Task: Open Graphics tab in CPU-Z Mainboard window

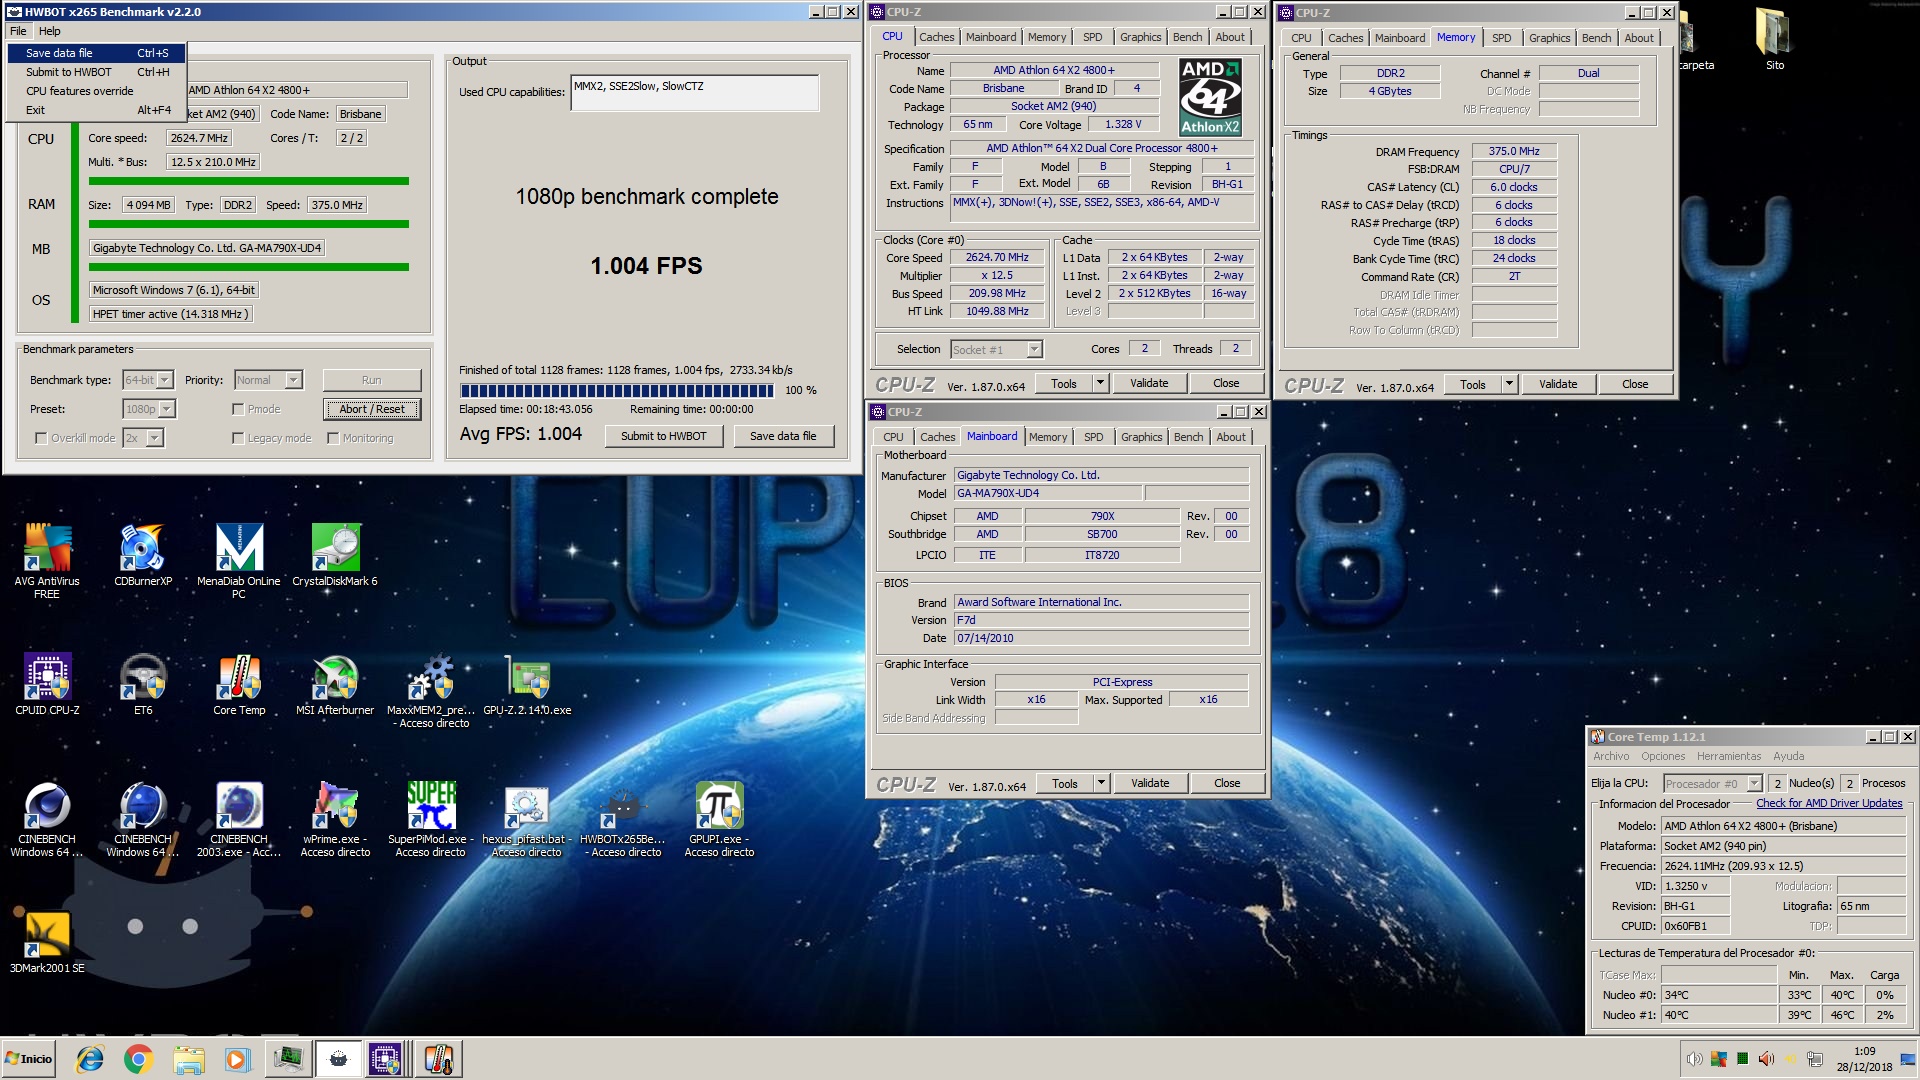Action: [1141, 437]
